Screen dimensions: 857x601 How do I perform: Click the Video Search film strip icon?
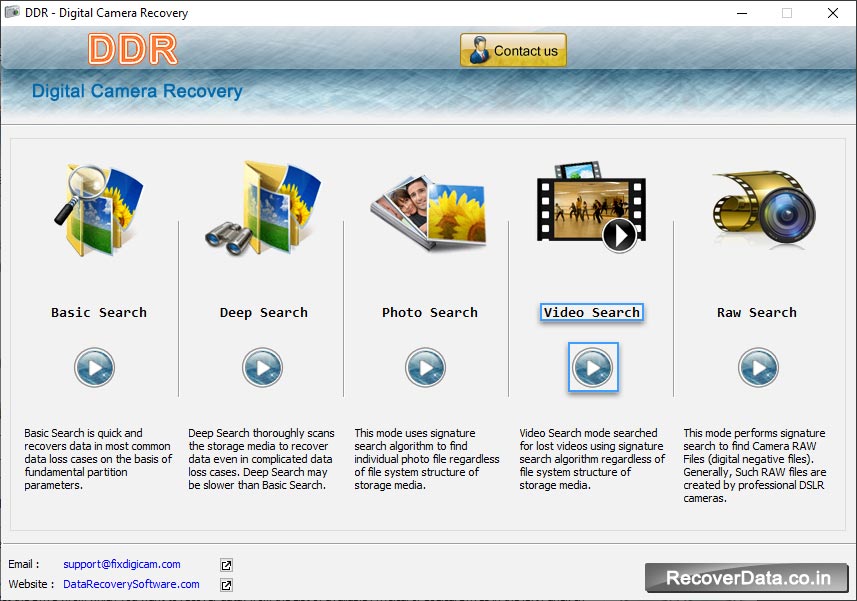pyautogui.click(x=591, y=207)
